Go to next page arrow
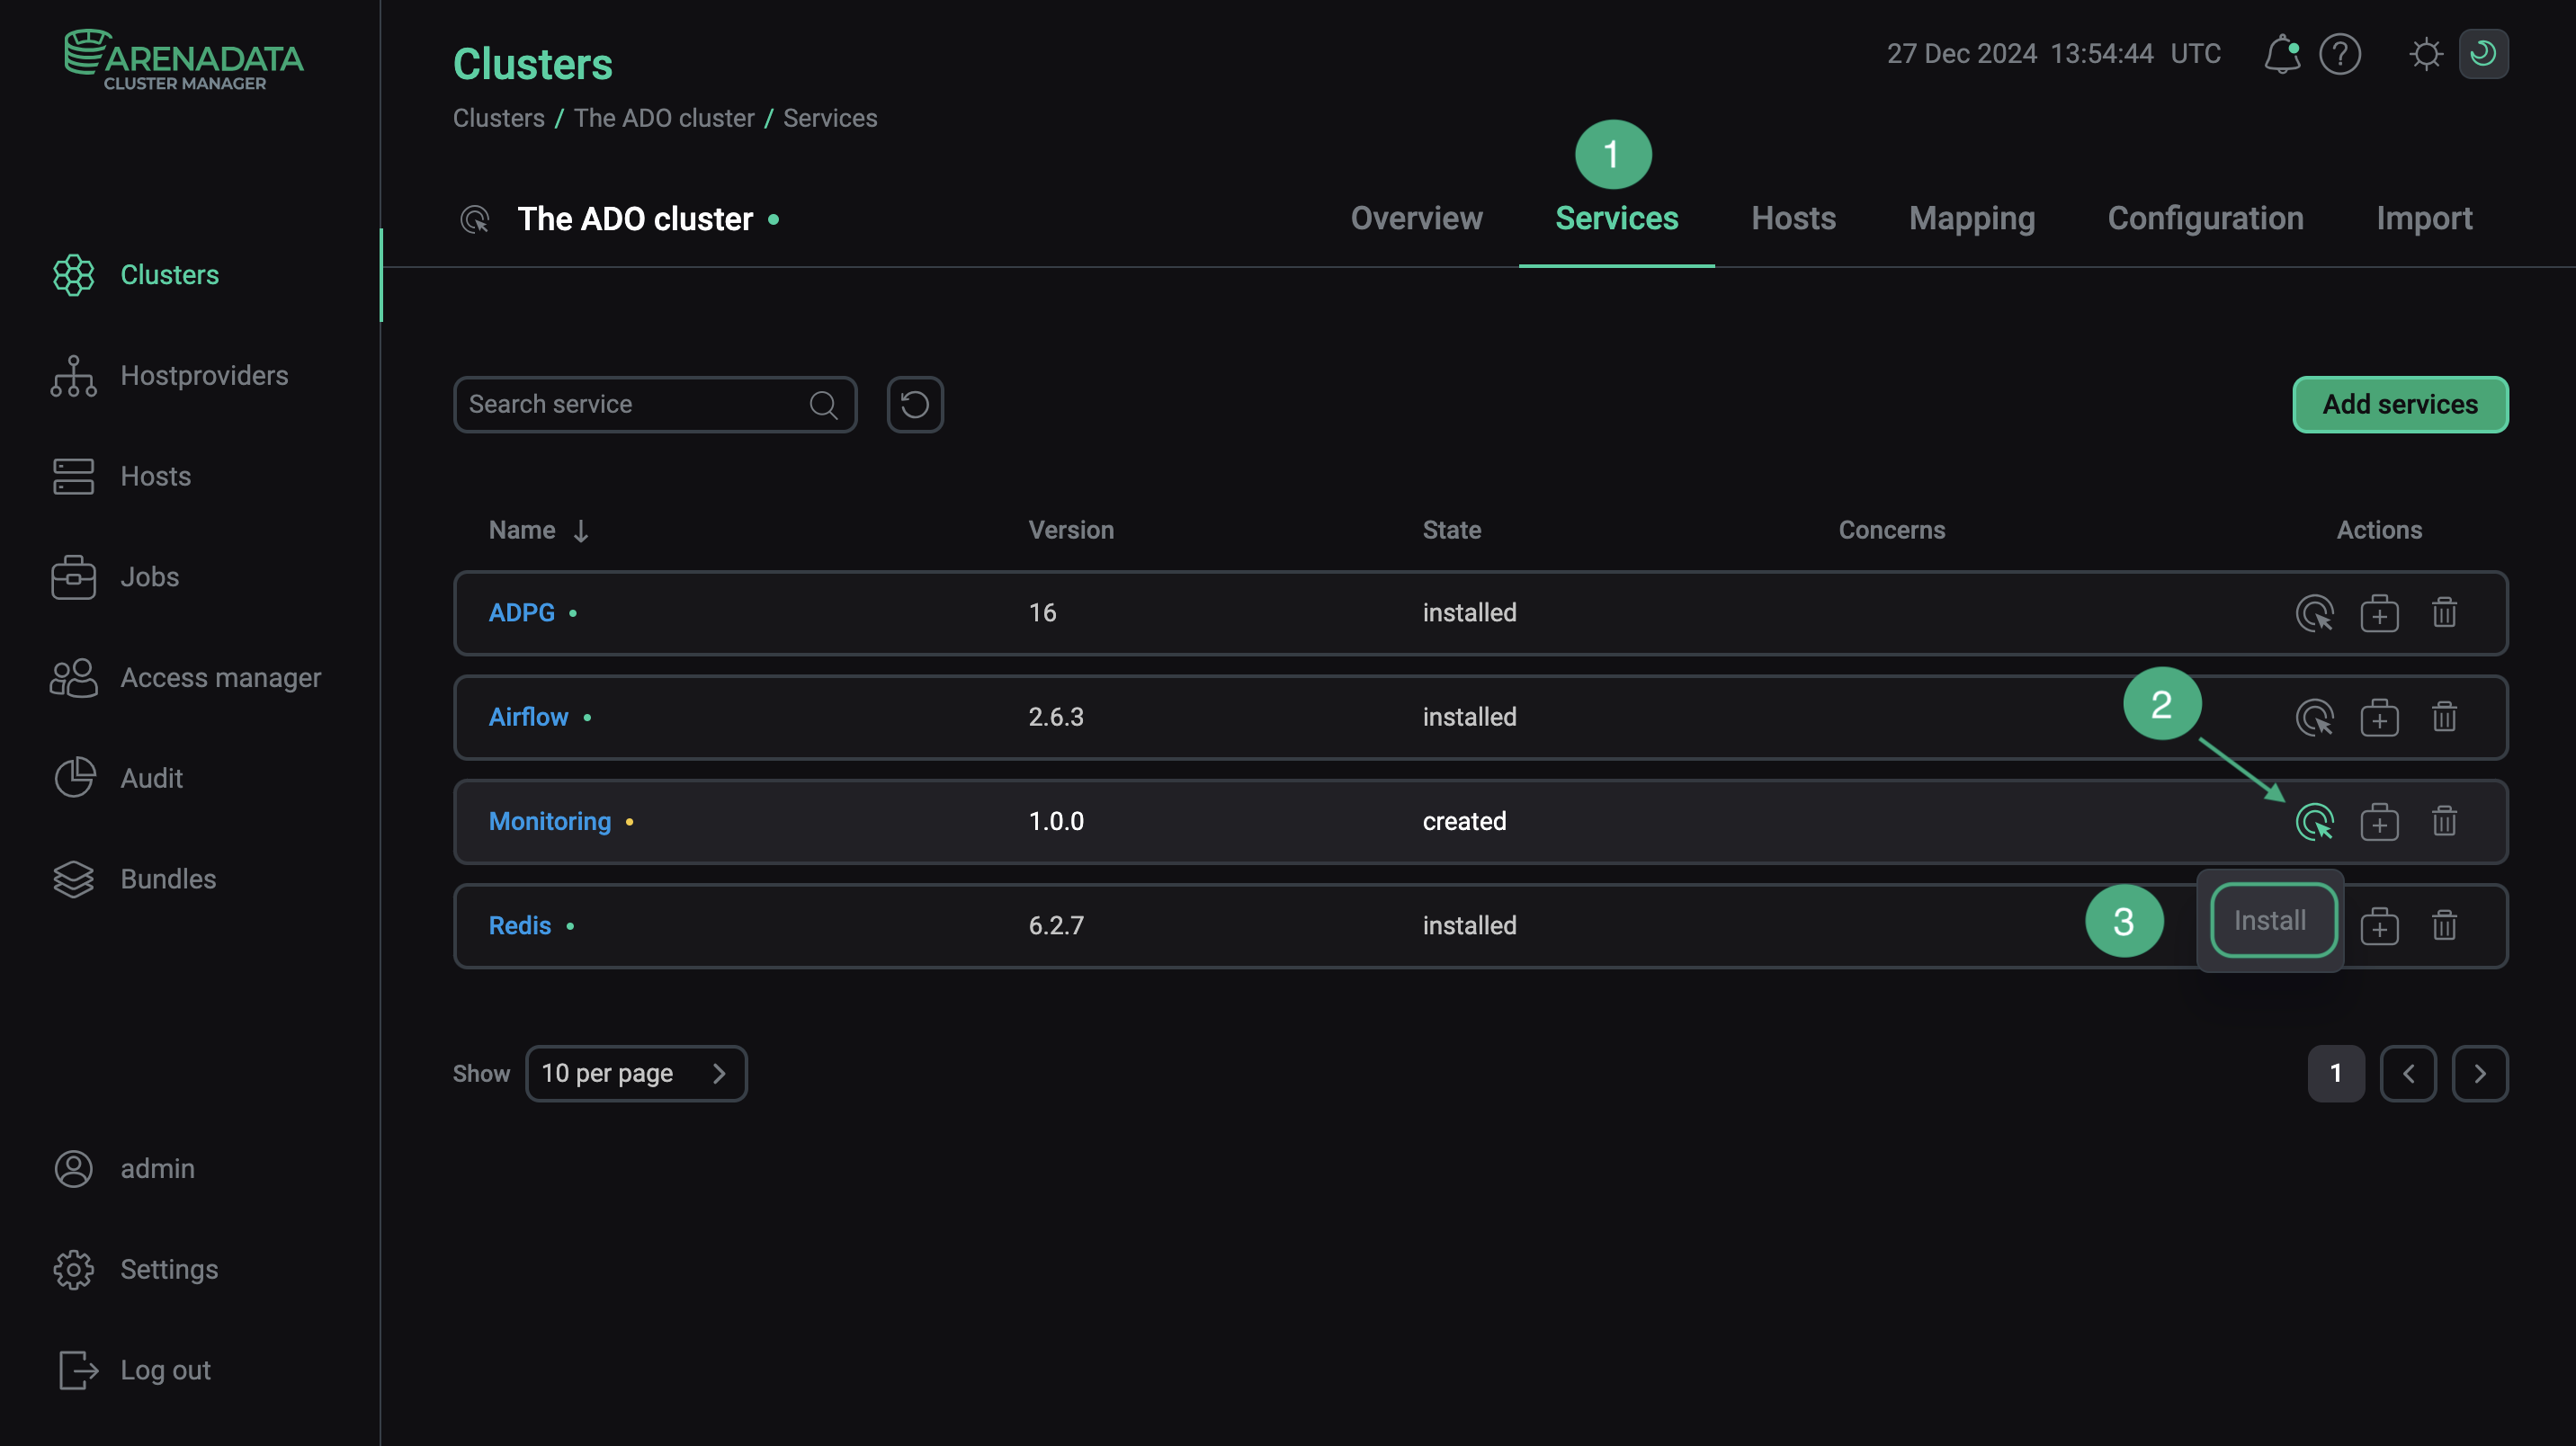 2479,1073
